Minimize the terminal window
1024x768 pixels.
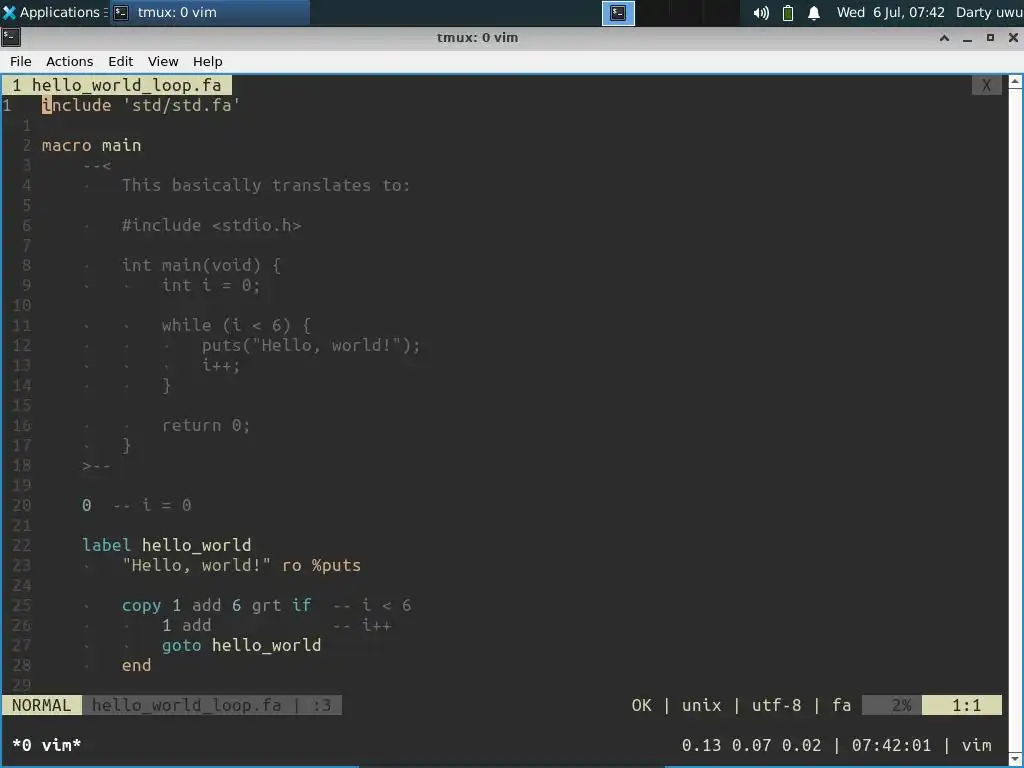pos(967,38)
